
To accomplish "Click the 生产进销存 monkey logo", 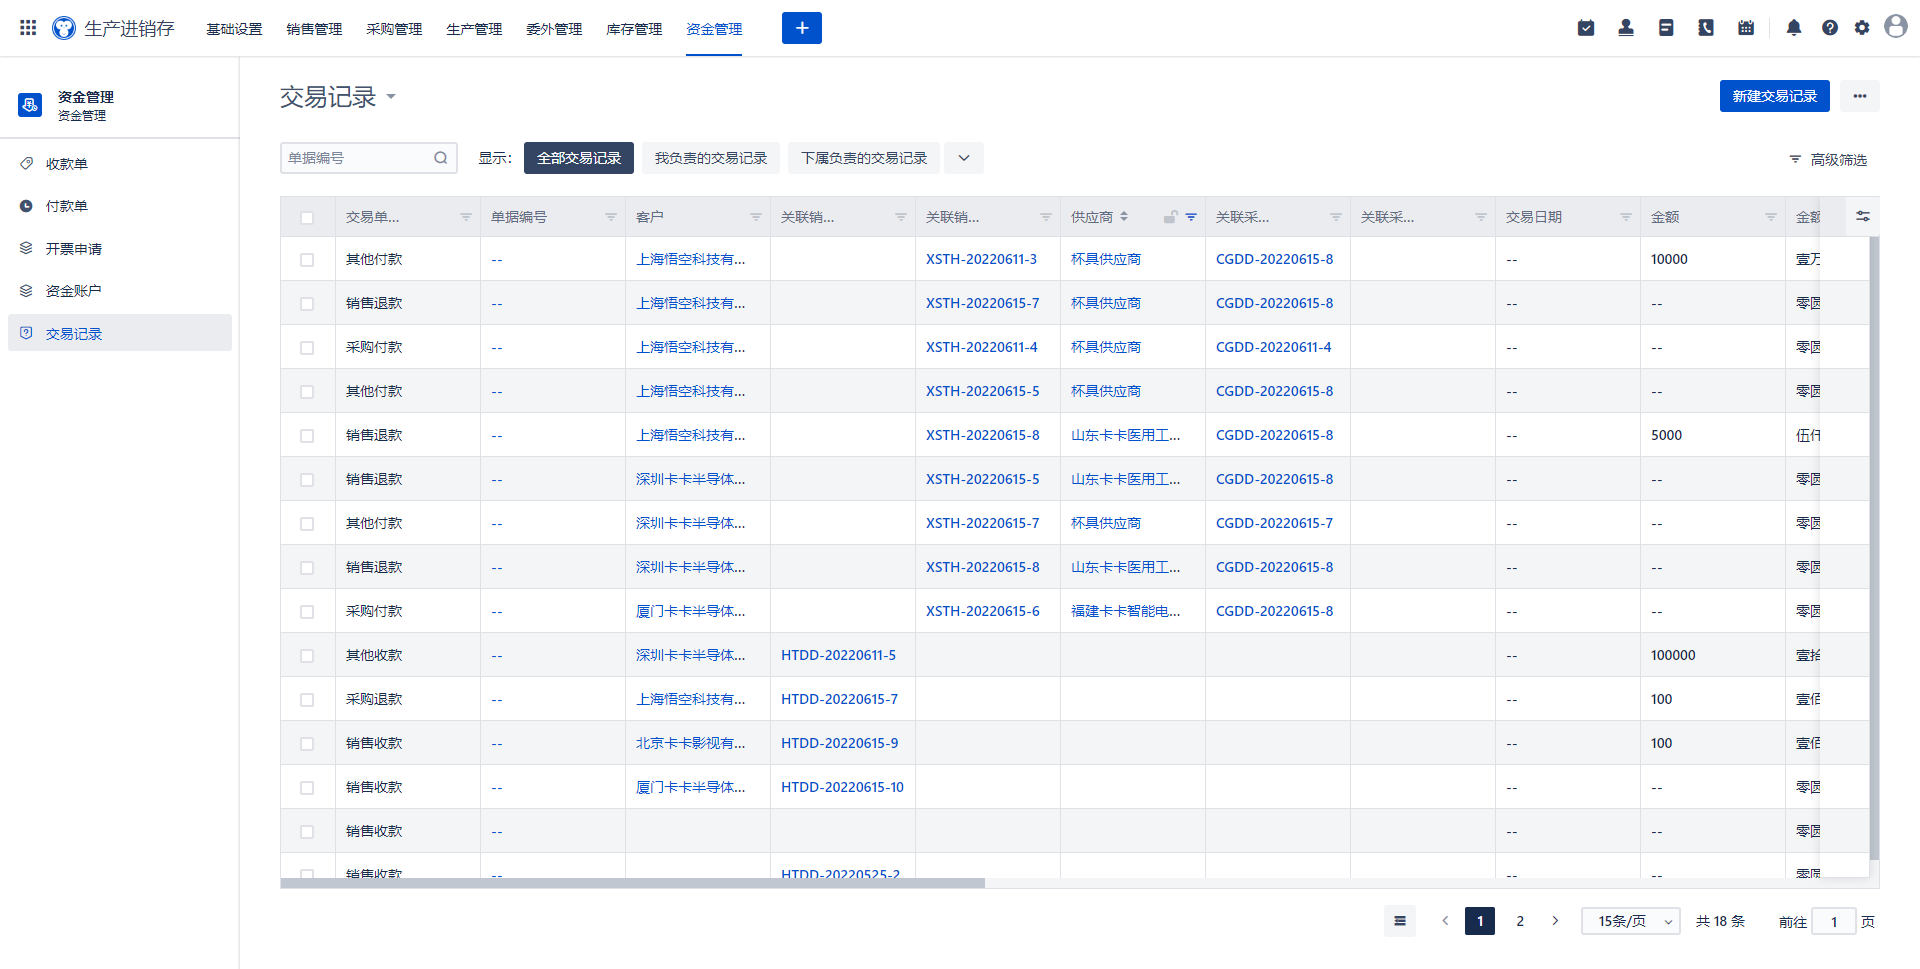I will click(x=64, y=28).
